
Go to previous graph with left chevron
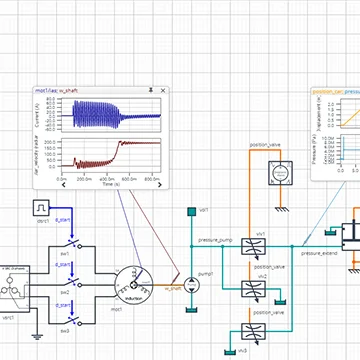click(63, 185)
